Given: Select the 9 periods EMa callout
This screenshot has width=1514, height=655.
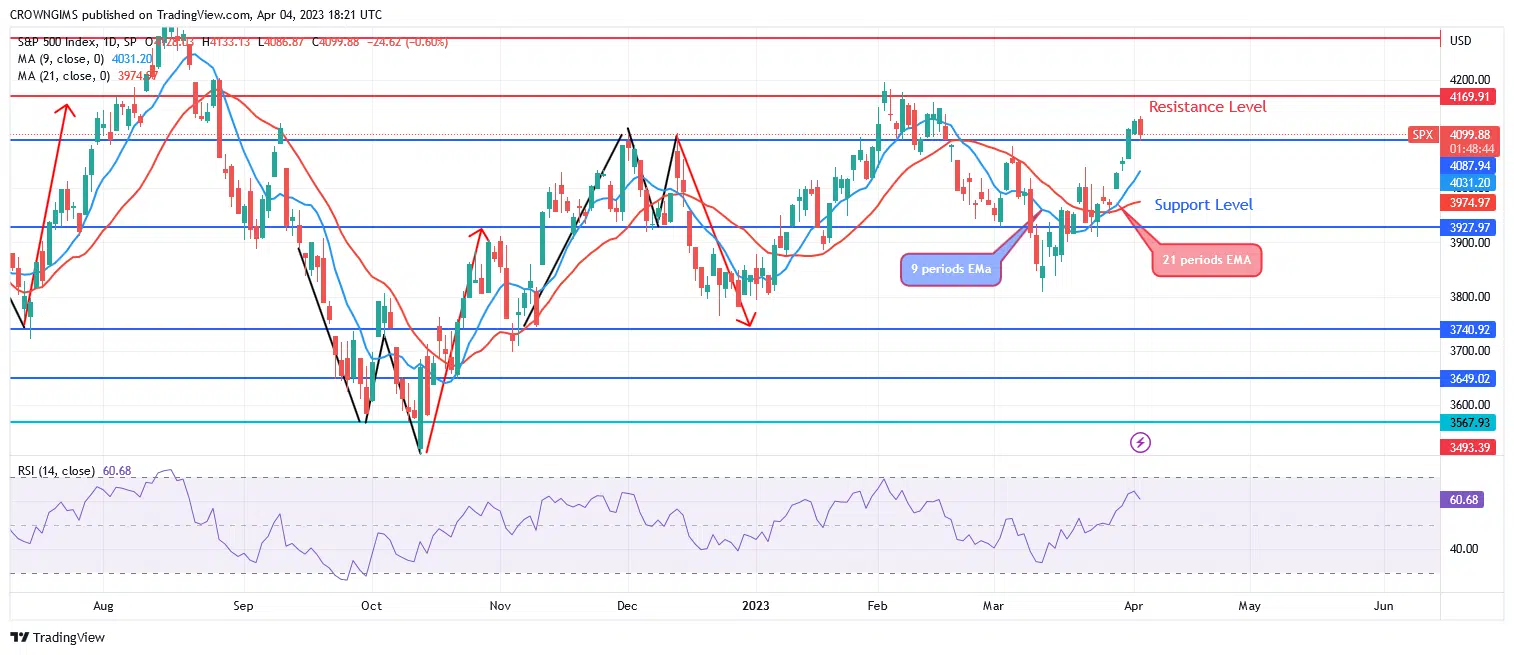Looking at the screenshot, I should pyautogui.click(x=949, y=270).
